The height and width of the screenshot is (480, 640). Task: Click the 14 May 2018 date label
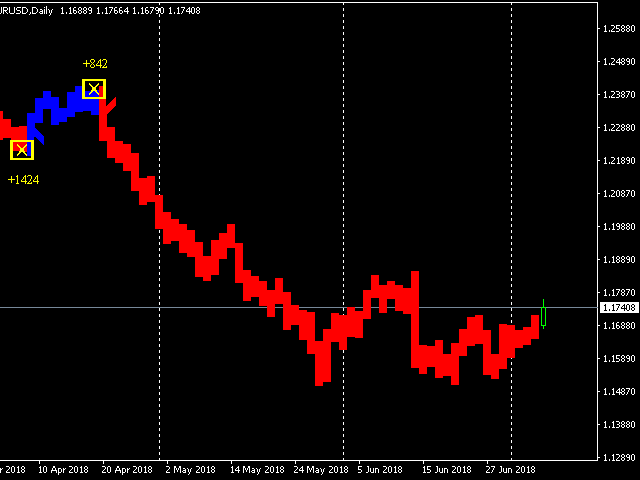(257, 470)
